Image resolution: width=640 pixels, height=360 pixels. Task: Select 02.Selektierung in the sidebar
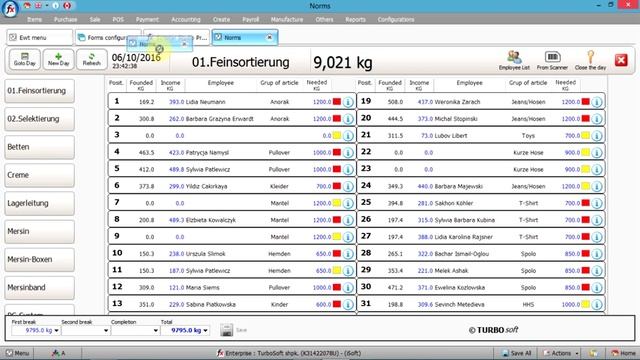coord(39,119)
